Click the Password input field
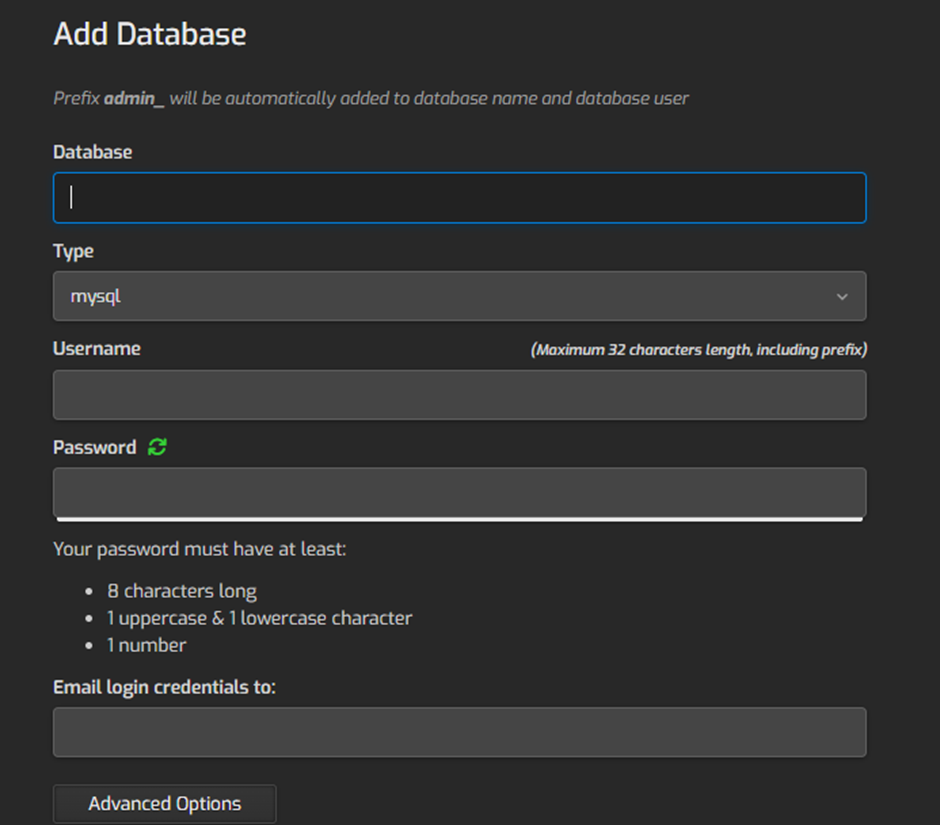Screen dimensions: 940x825 (460, 492)
